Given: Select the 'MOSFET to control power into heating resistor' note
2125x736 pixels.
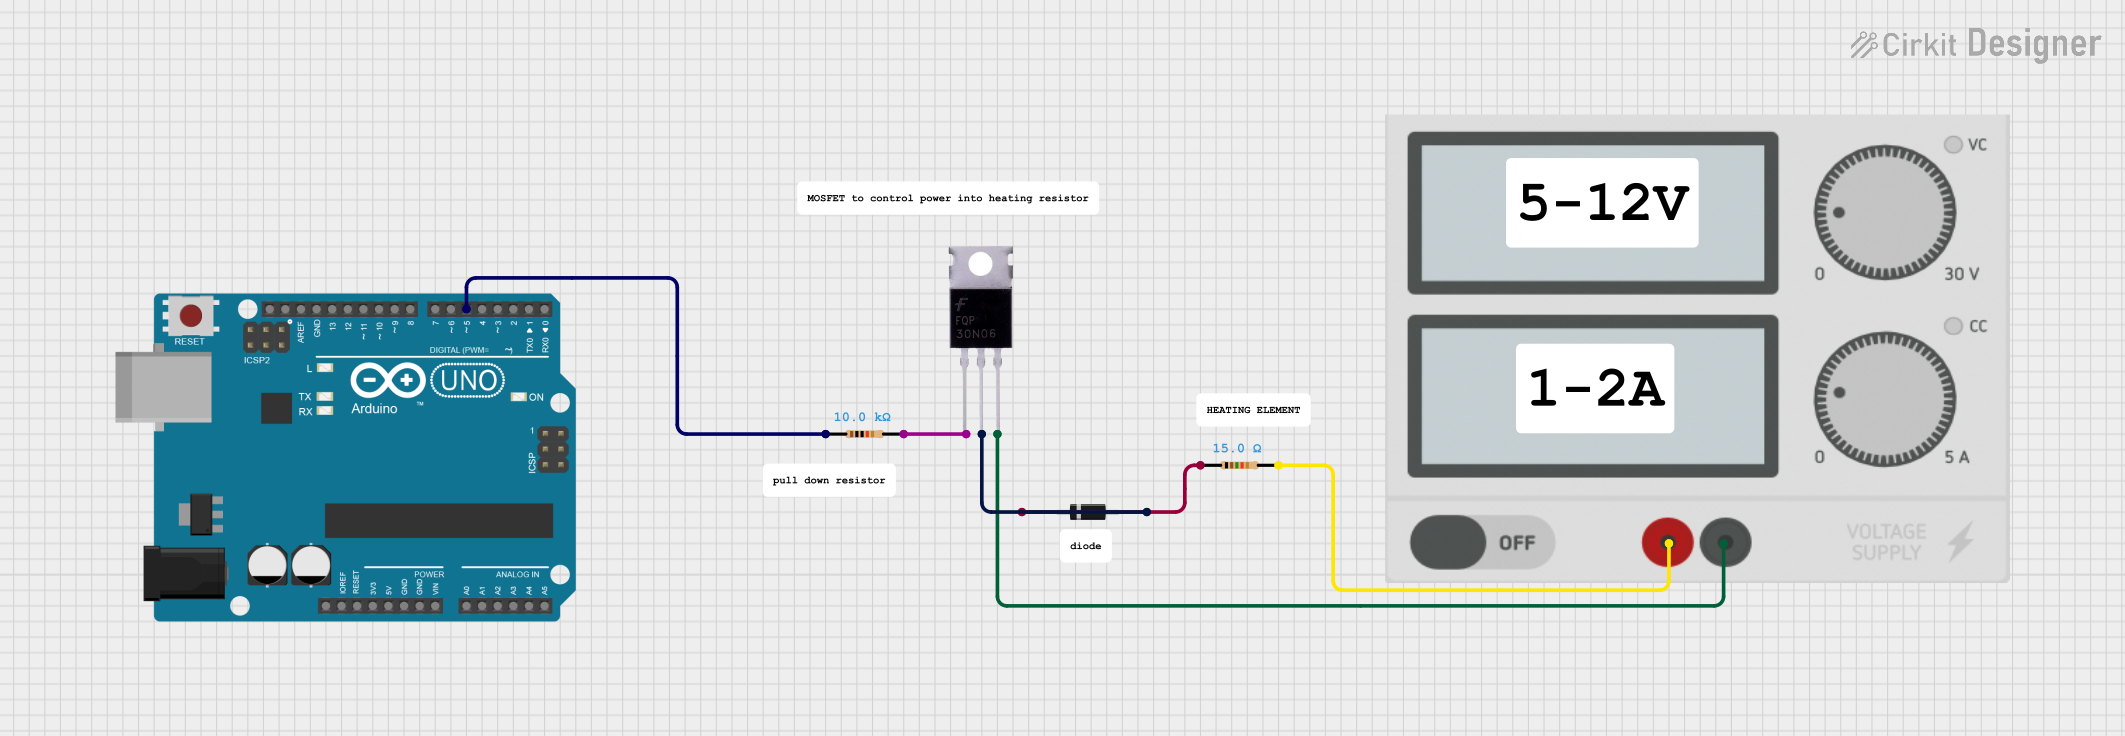Looking at the screenshot, I should pos(948,198).
